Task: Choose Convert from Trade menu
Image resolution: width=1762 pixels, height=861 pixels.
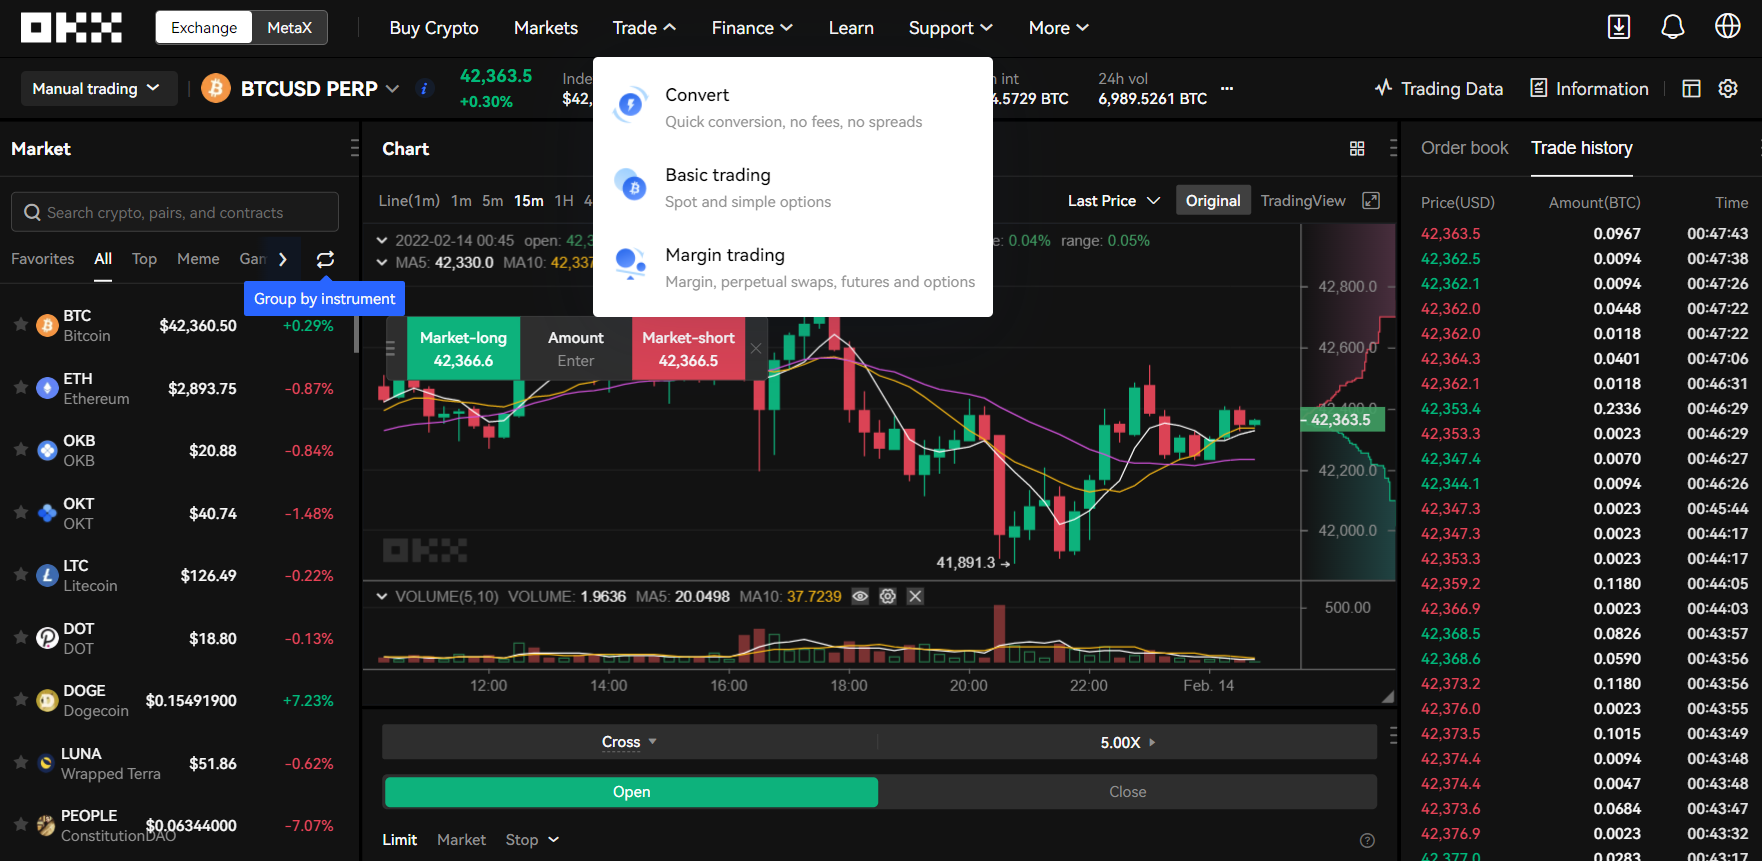Action: coord(793,107)
